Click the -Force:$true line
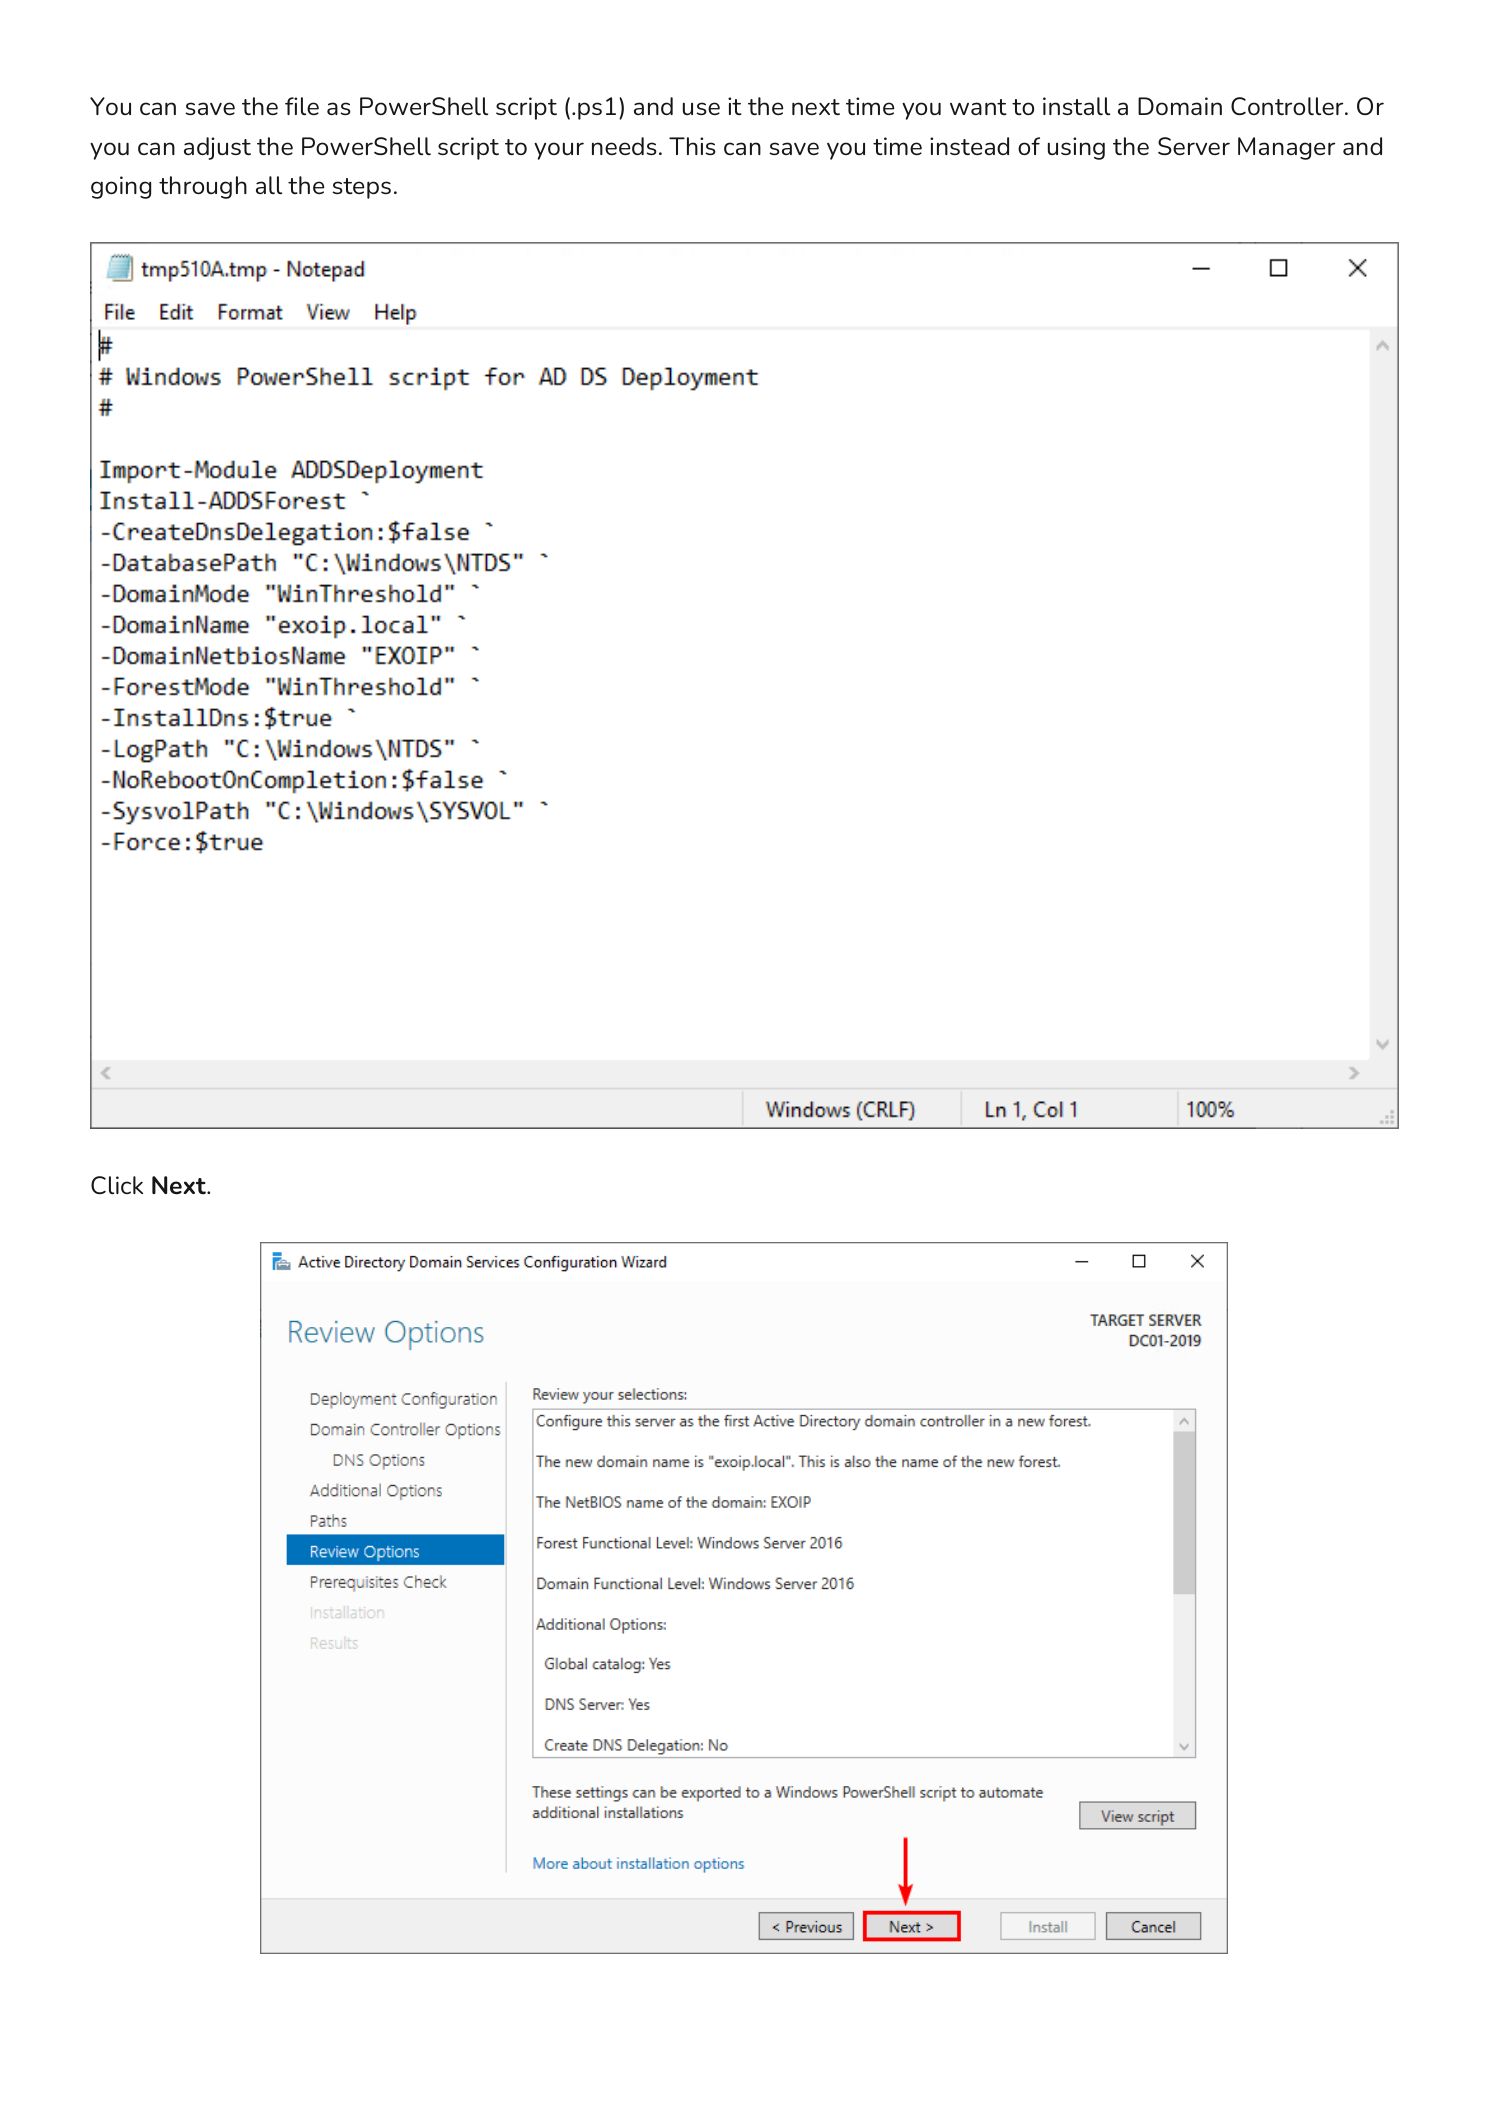 click(181, 842)
